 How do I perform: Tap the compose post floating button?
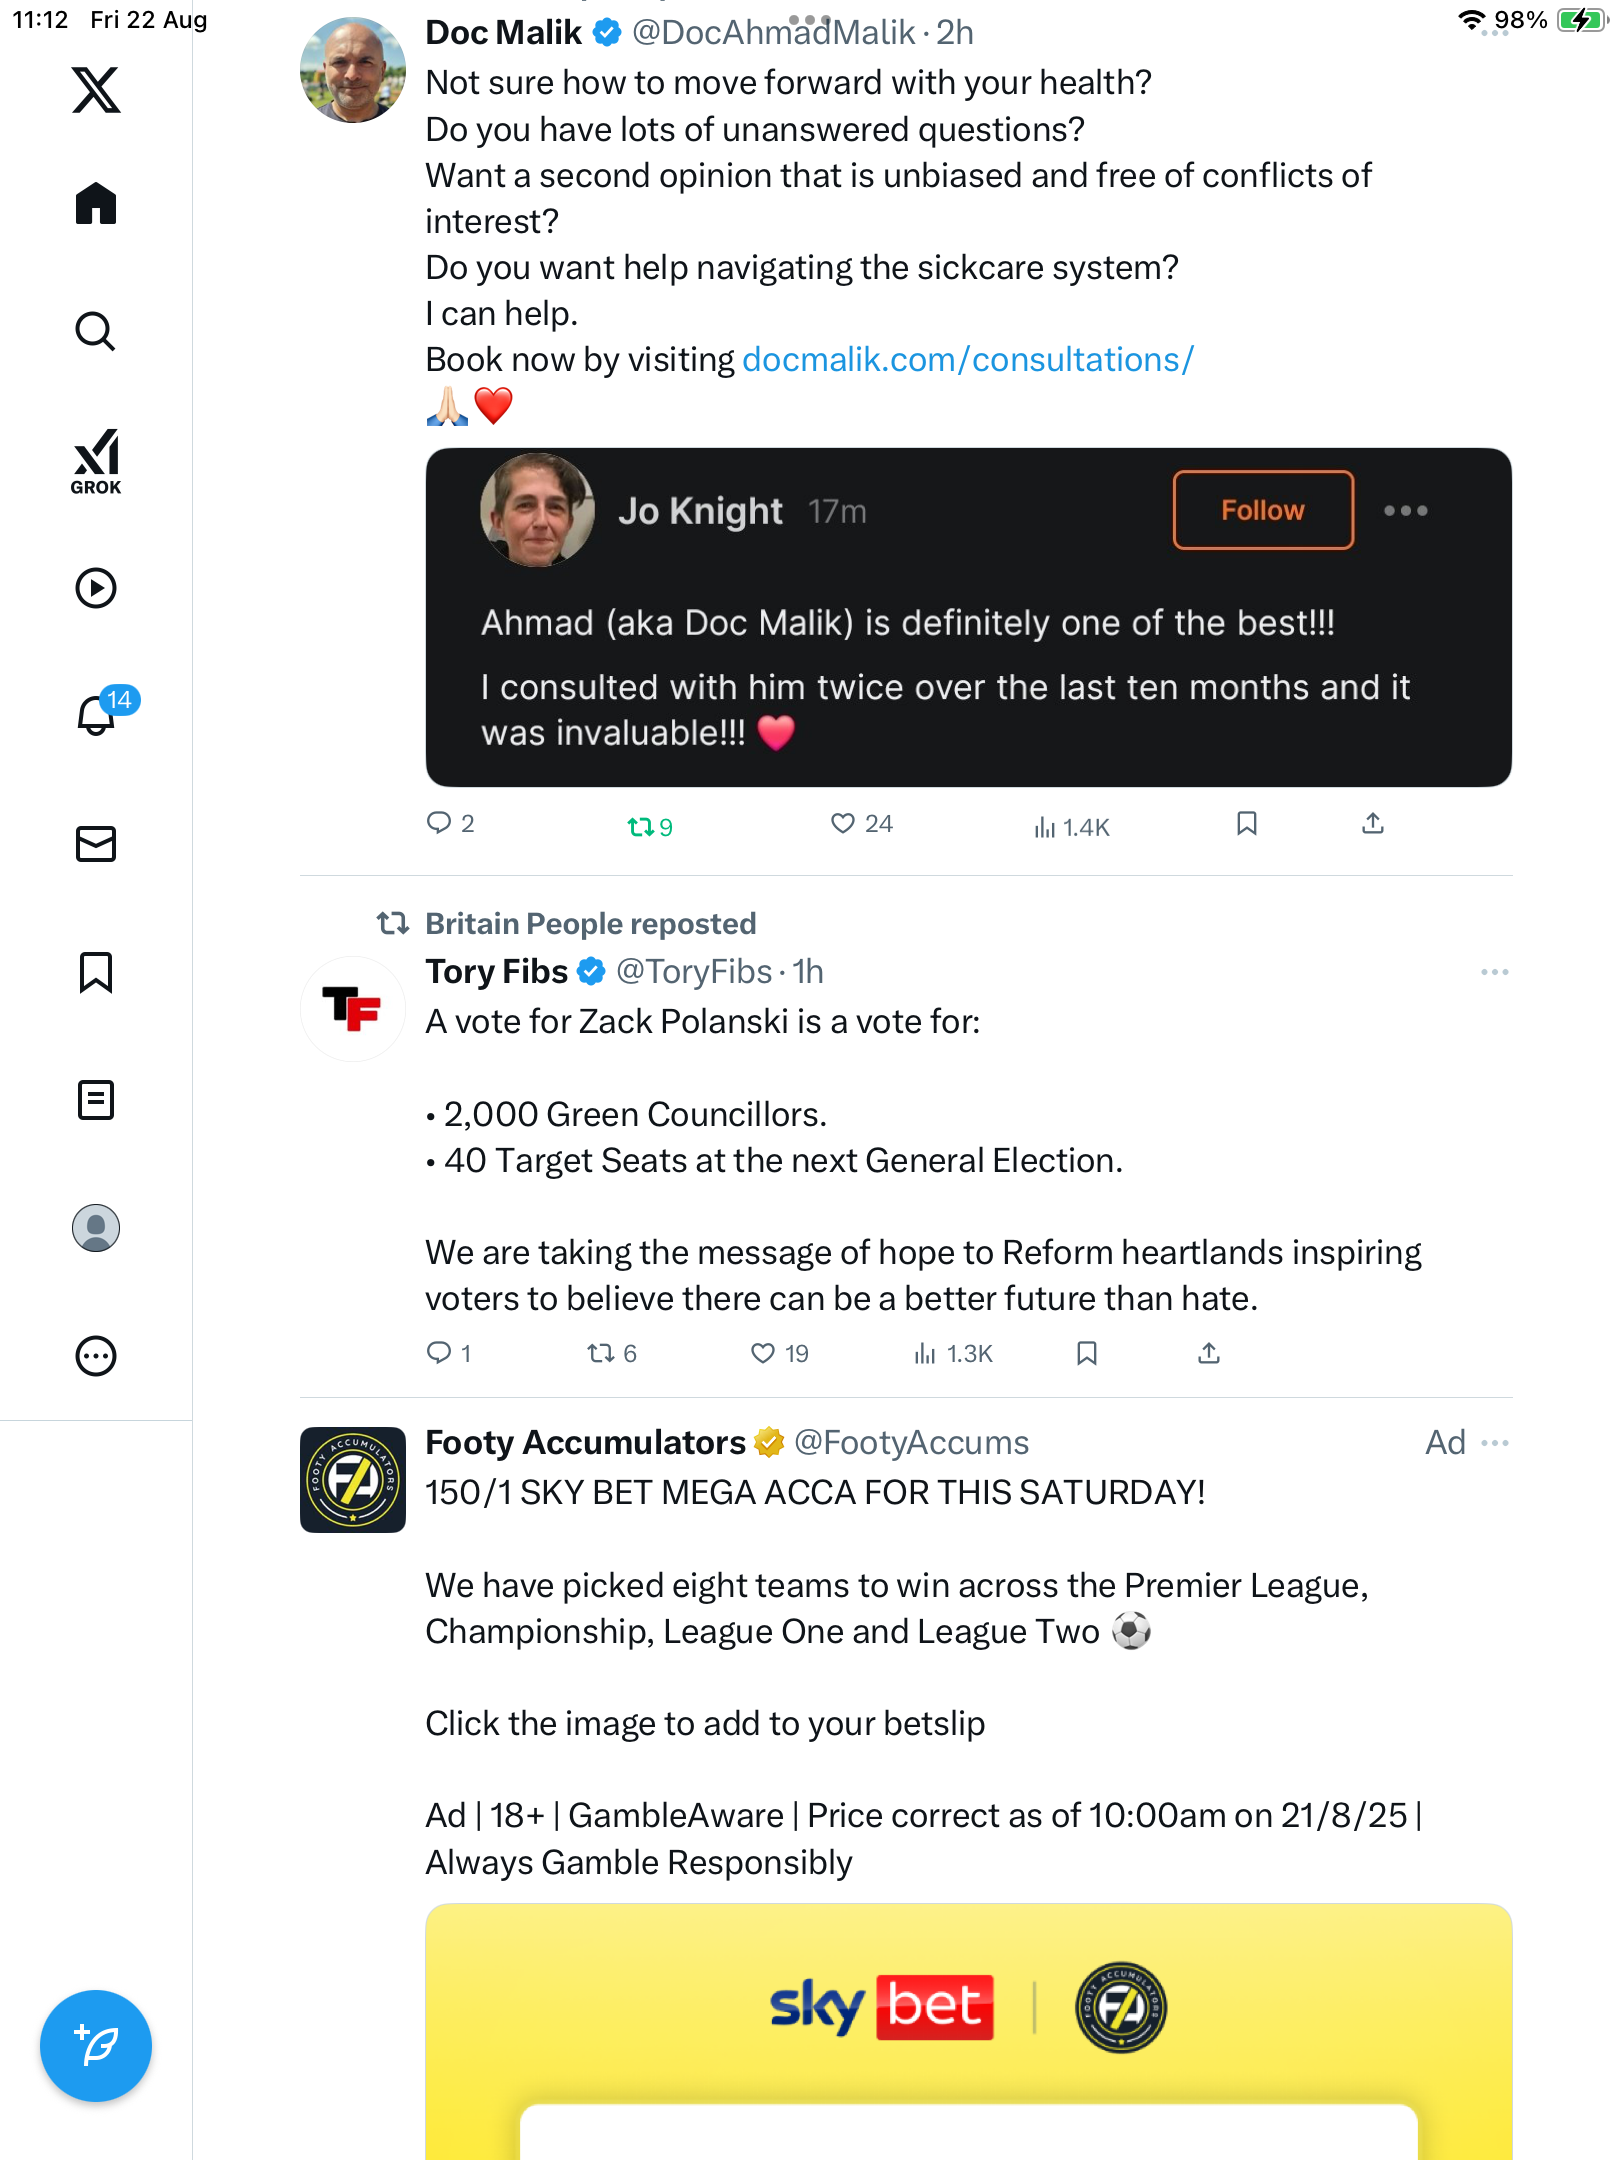click(x=96, y=2046)
